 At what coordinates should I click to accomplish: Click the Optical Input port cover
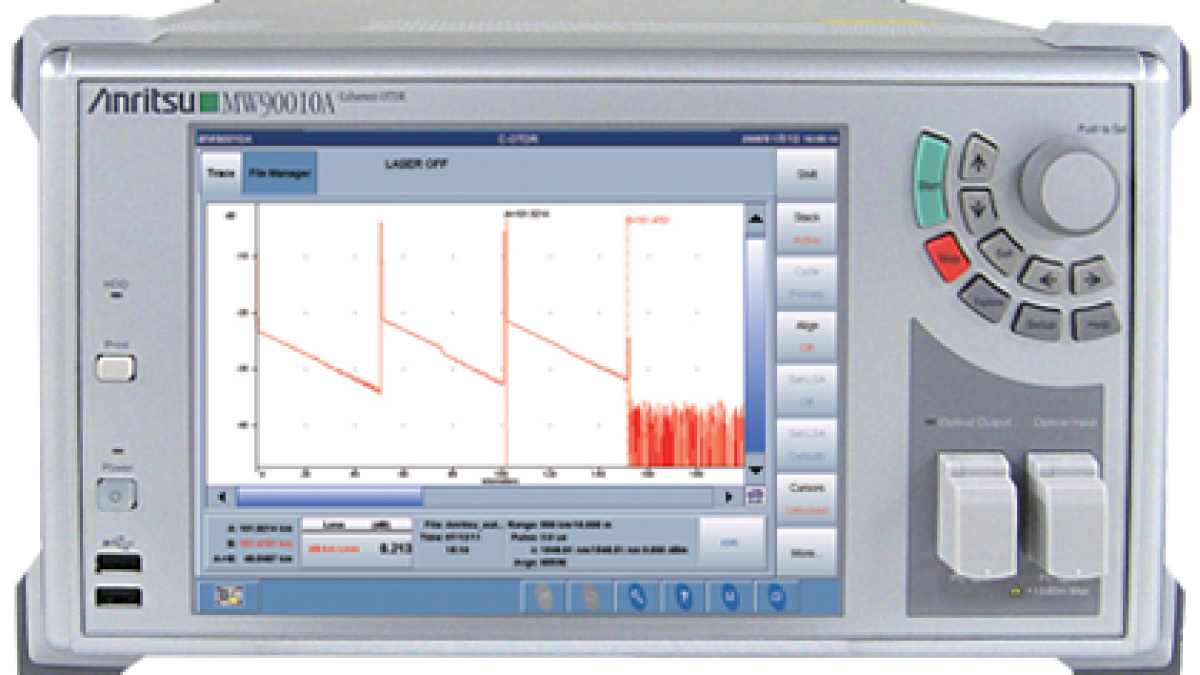point(1066,517)
